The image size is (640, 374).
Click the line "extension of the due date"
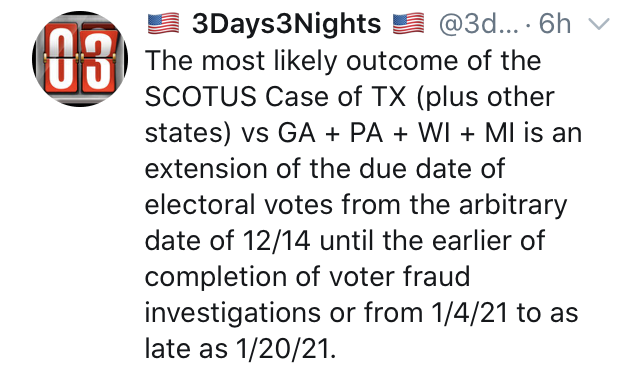click(325, 169)
